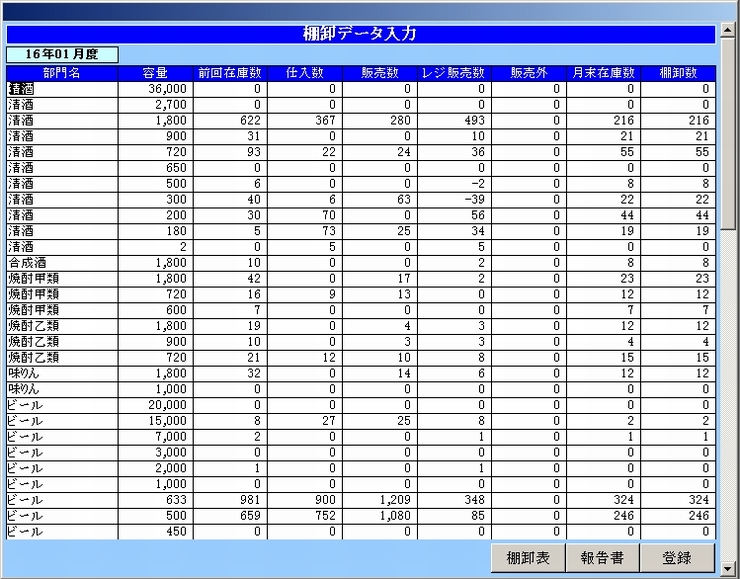Click the レジ販売数 column header
This screenshot has height=579, width=740.
click(x=454, y=73)
